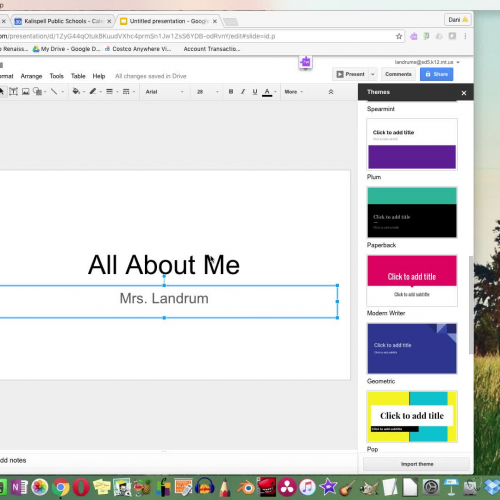This screenshot has height=500, width=500.
Task: Expand the Line tool dropdown arrow
Action: 62,92
